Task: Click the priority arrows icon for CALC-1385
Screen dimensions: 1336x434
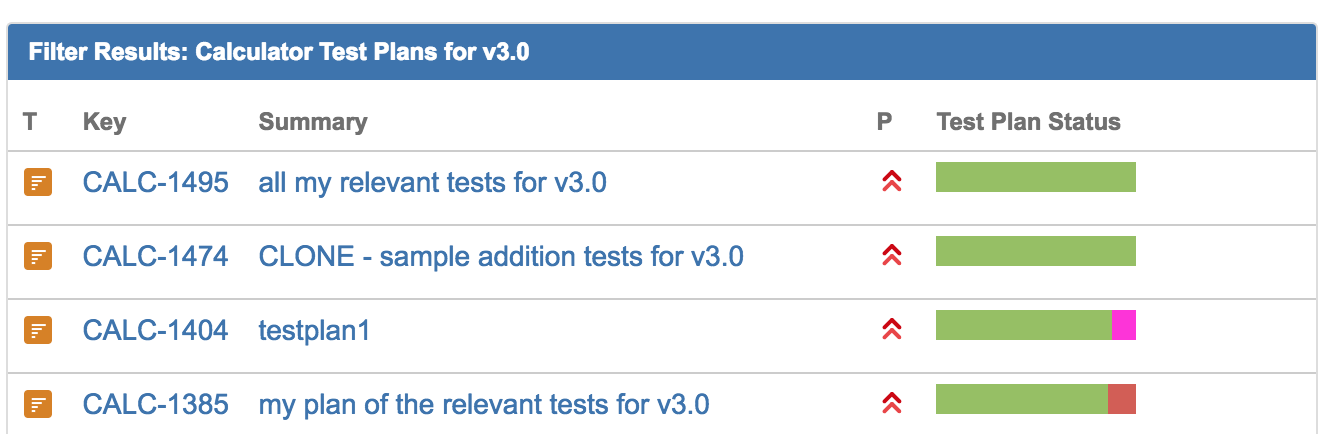Action: [x=891, y=403]
